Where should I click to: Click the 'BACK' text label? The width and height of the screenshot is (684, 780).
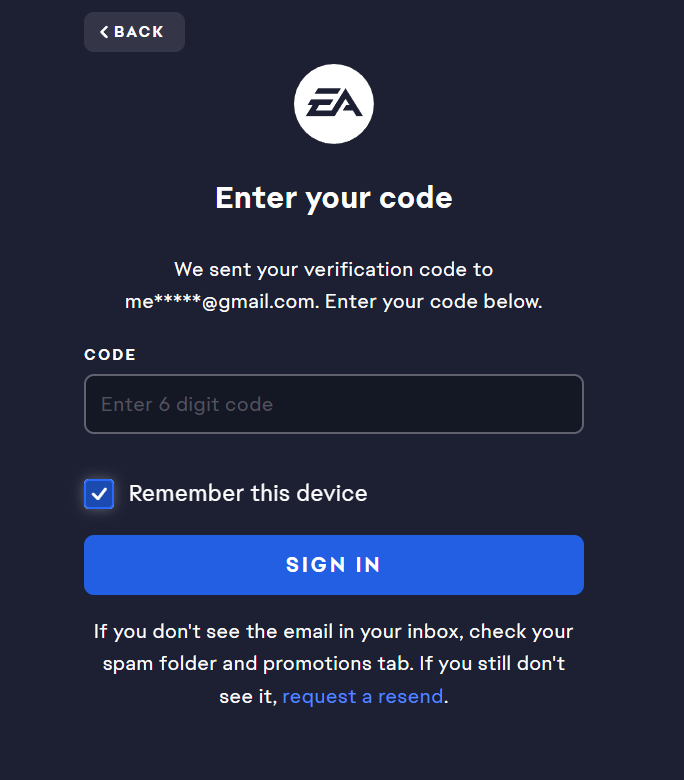(x=139, y=32)
